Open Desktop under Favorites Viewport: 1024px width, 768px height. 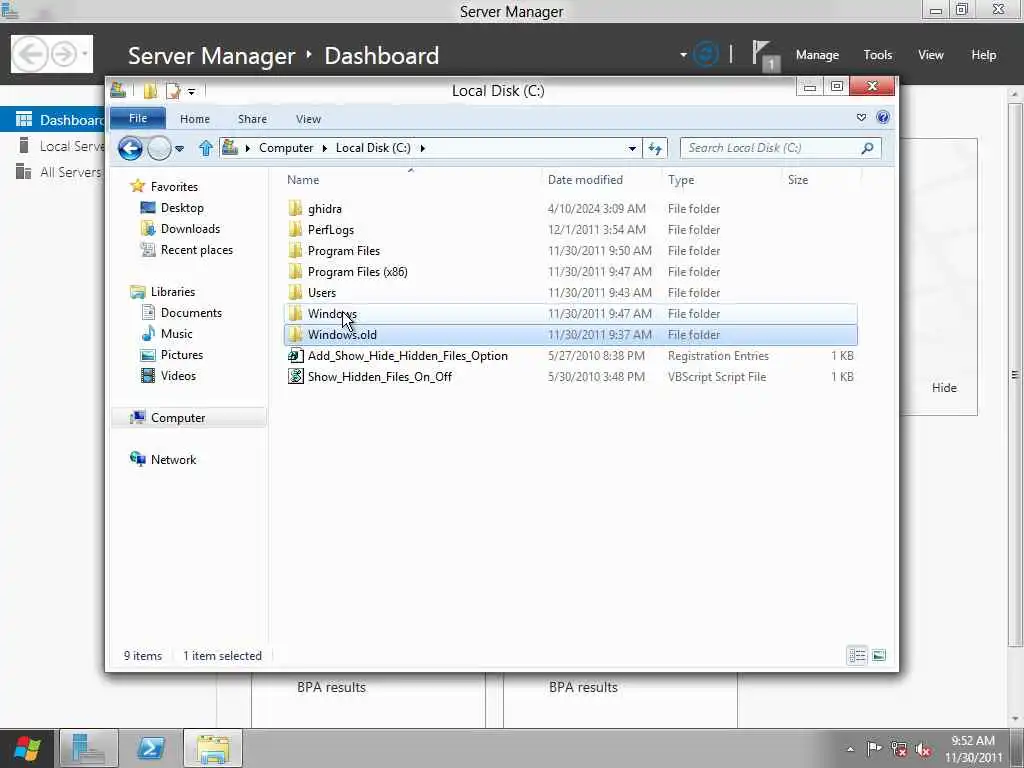[182, 208]
